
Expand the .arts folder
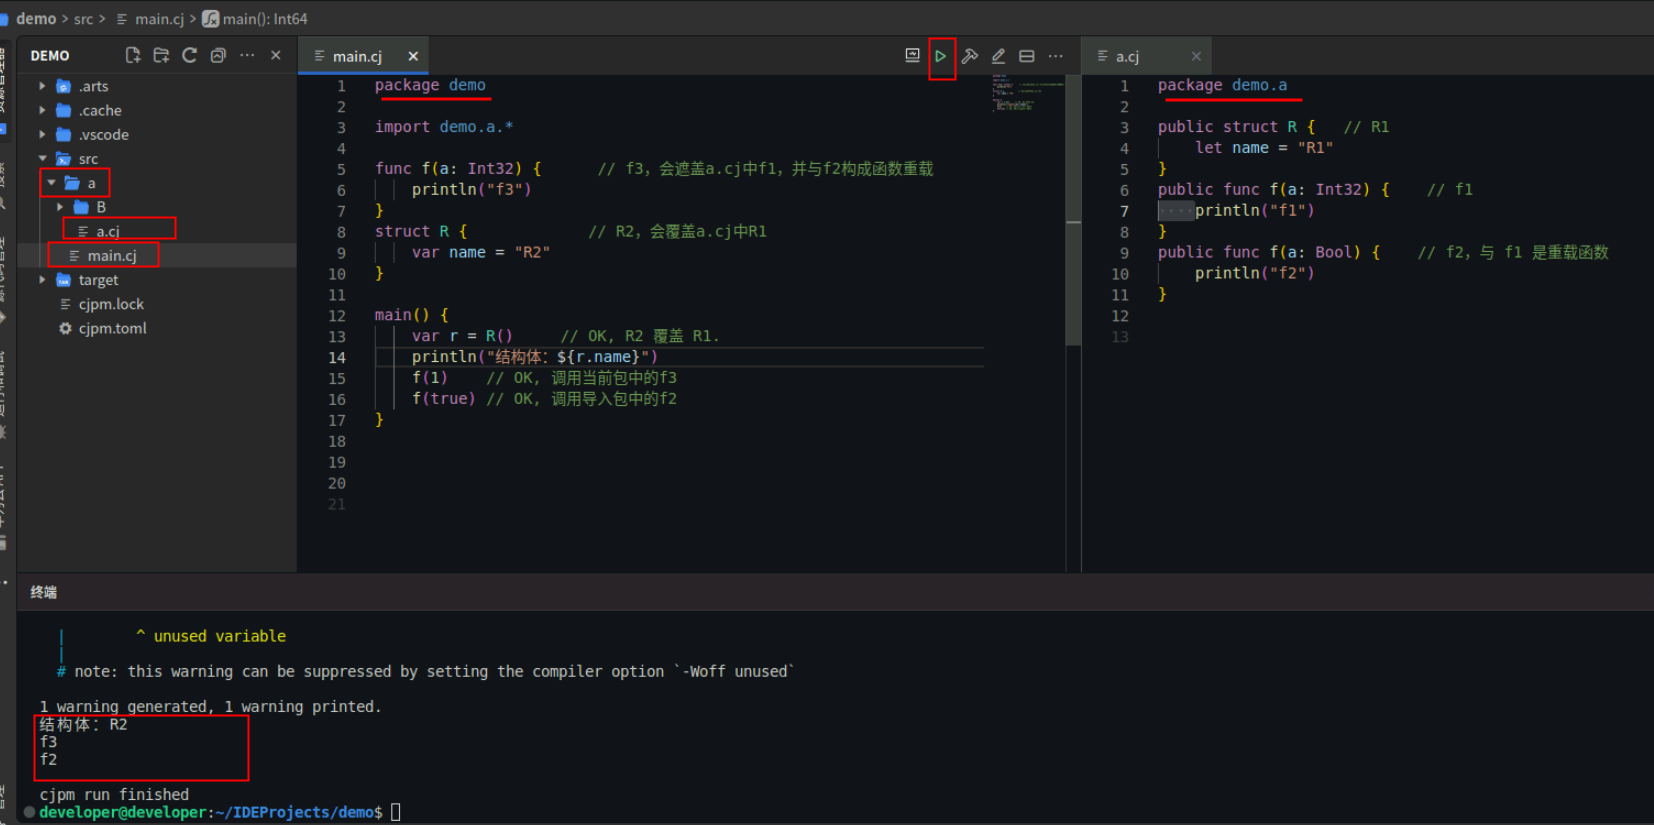42,86
